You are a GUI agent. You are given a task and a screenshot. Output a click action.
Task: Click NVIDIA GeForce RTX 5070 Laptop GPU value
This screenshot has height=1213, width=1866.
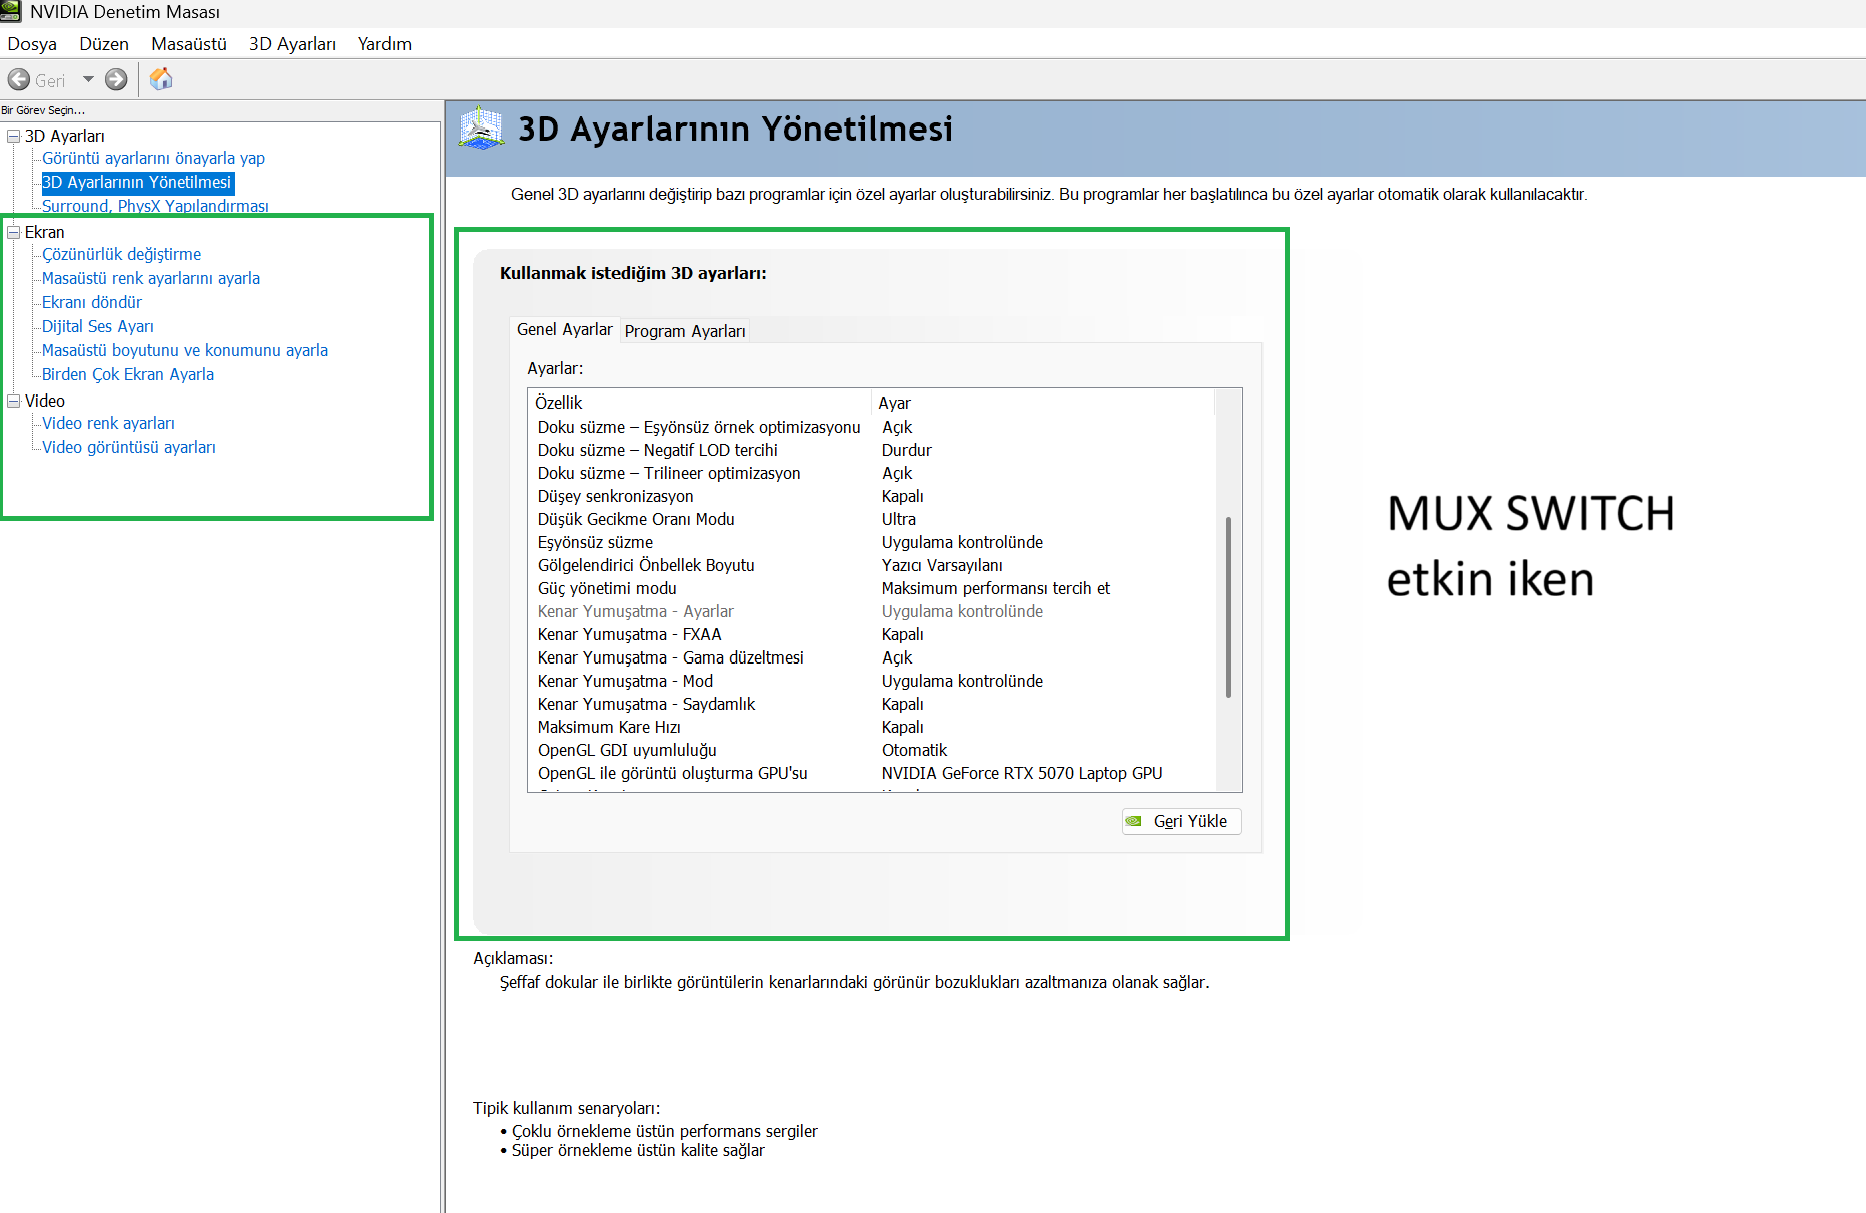[1022, 773]
